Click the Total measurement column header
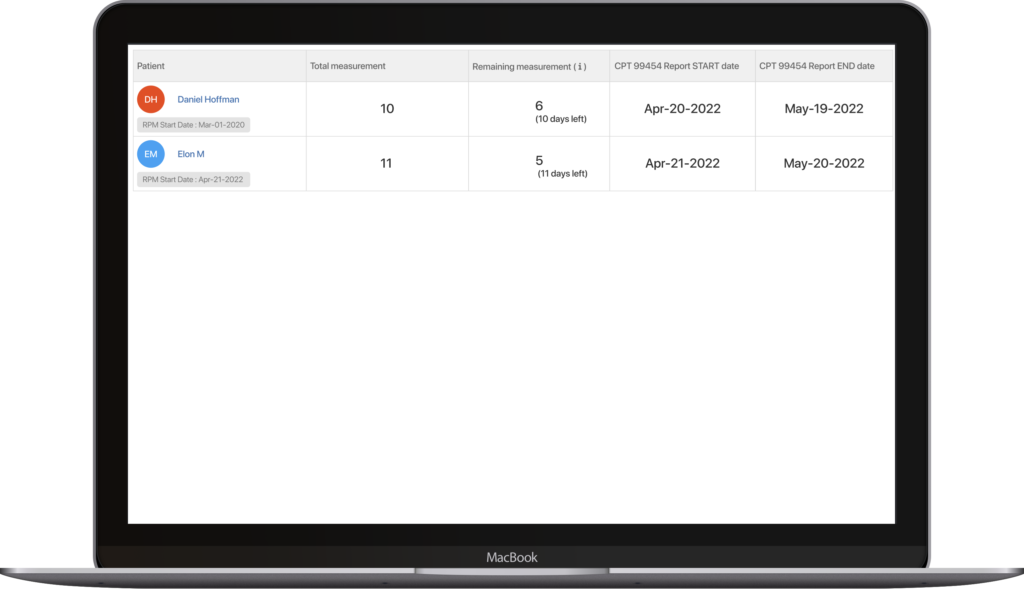The width and height of the screenshot is (1024, 601). pyautogui.click(x=347, y=65)
